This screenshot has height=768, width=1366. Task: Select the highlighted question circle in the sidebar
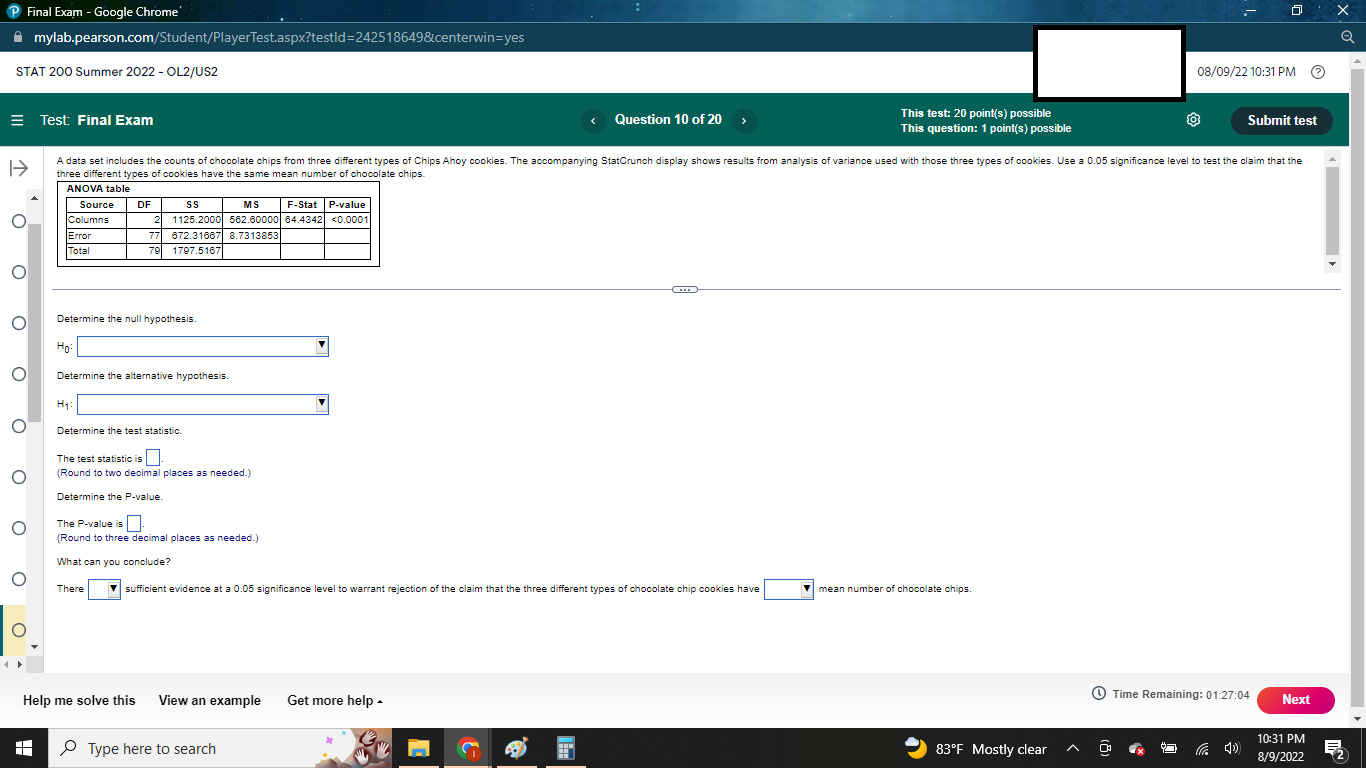(17, 630)
